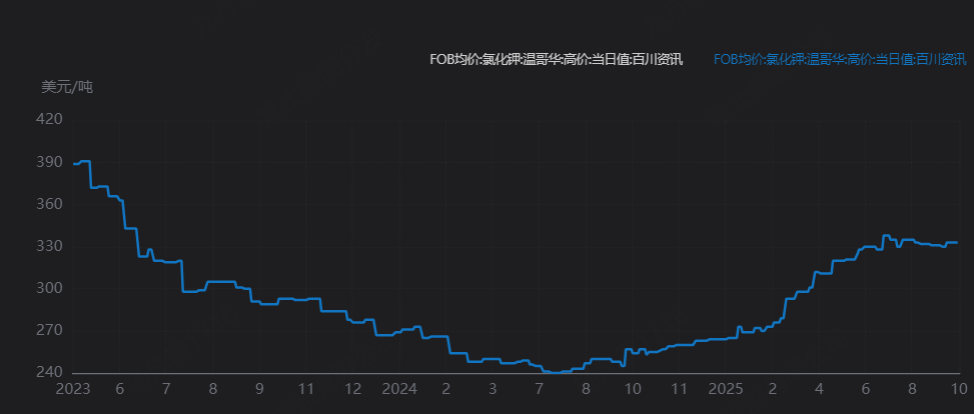Toggle the white-text FOB均价 氯化钾 legend entry
Image resolution: width=974 pixels, height=414 pixels.
tap(556, 60)
